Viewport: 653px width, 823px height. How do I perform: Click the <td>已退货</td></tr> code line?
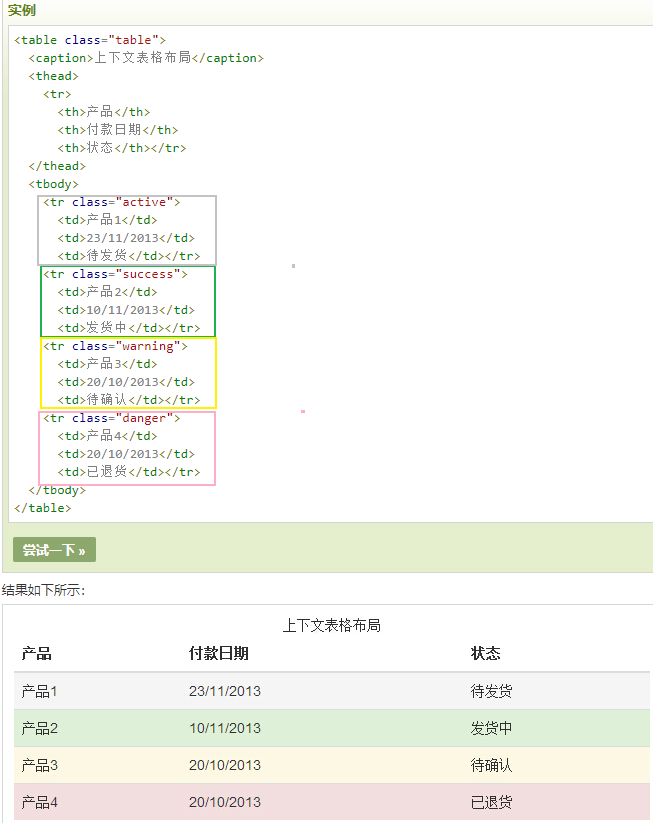pyautogui.click(x=129, y=471)
